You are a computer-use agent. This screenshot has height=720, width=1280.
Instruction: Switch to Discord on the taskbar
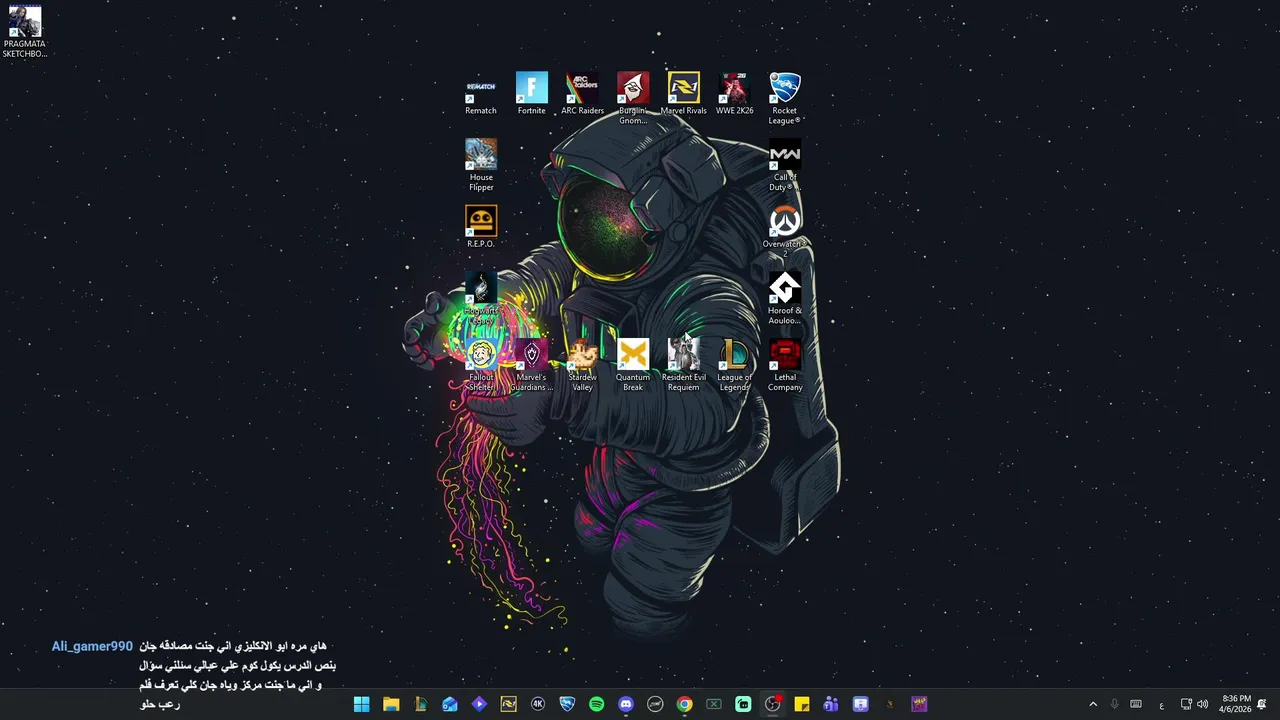click(x=626, y=704)
